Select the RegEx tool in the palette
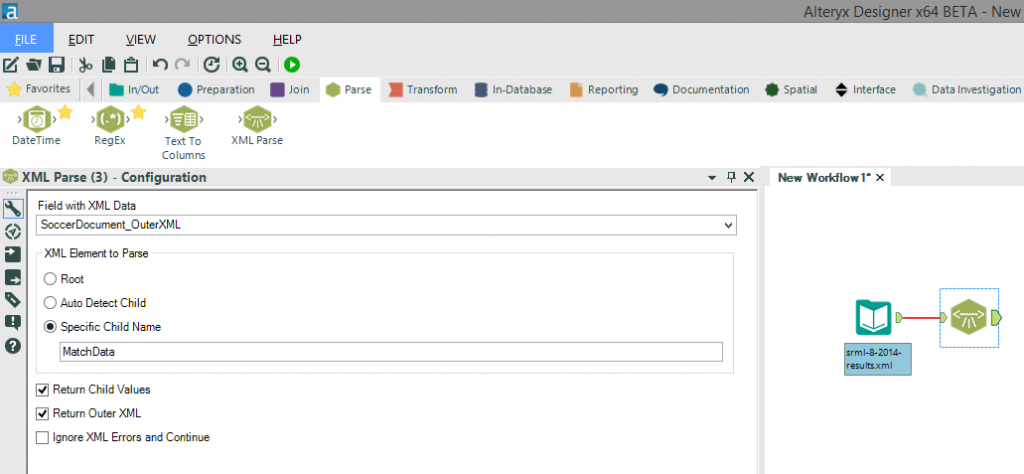The width and height of the screenshot is (1024, 474). click(109, 126)
